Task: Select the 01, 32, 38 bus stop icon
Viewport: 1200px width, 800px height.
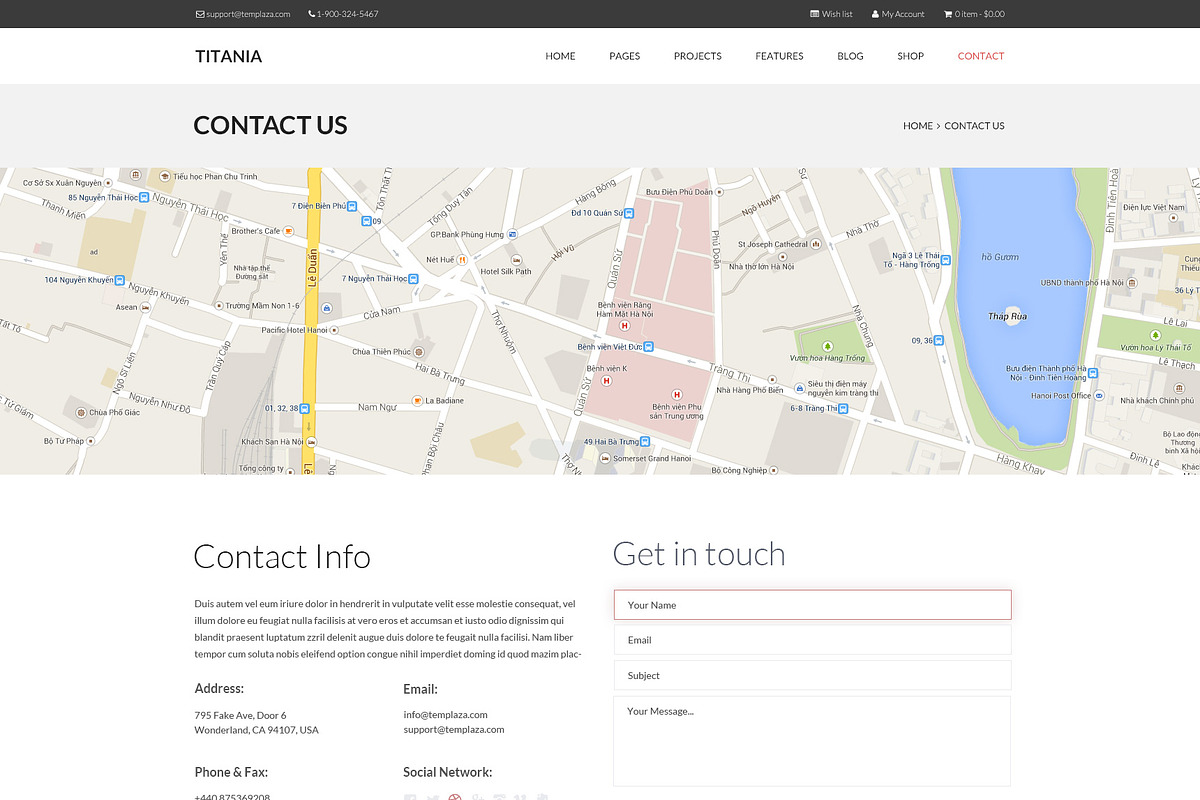Action: (305, 408)
